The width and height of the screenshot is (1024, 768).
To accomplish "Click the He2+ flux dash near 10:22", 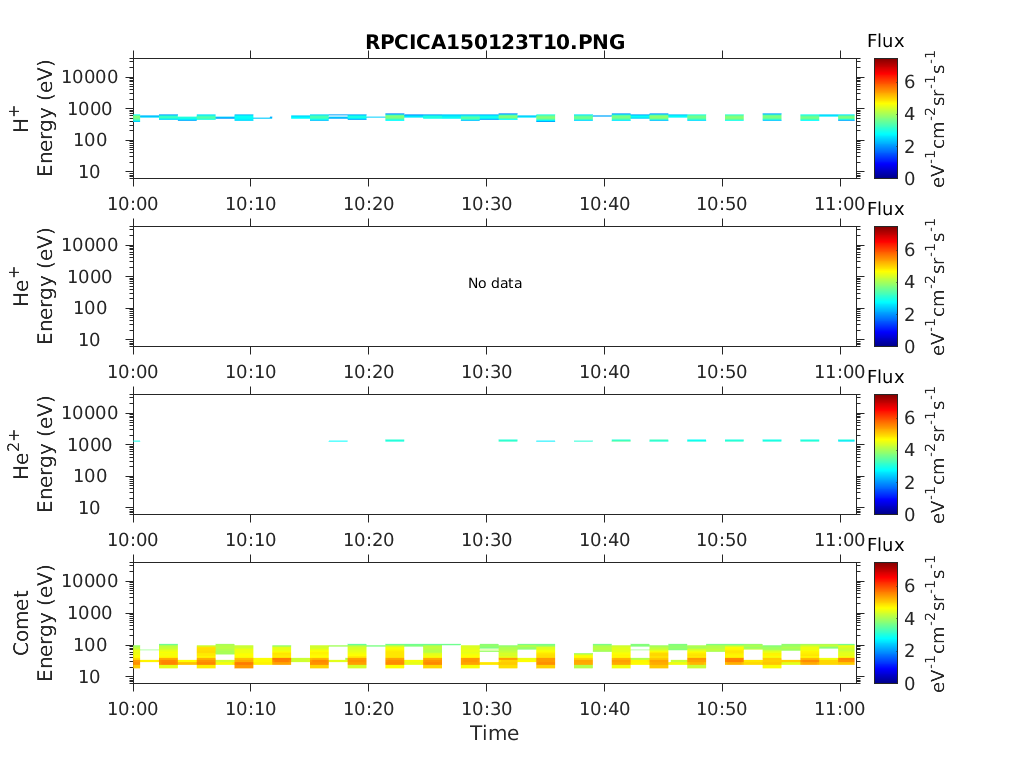I will click(394, 441).
